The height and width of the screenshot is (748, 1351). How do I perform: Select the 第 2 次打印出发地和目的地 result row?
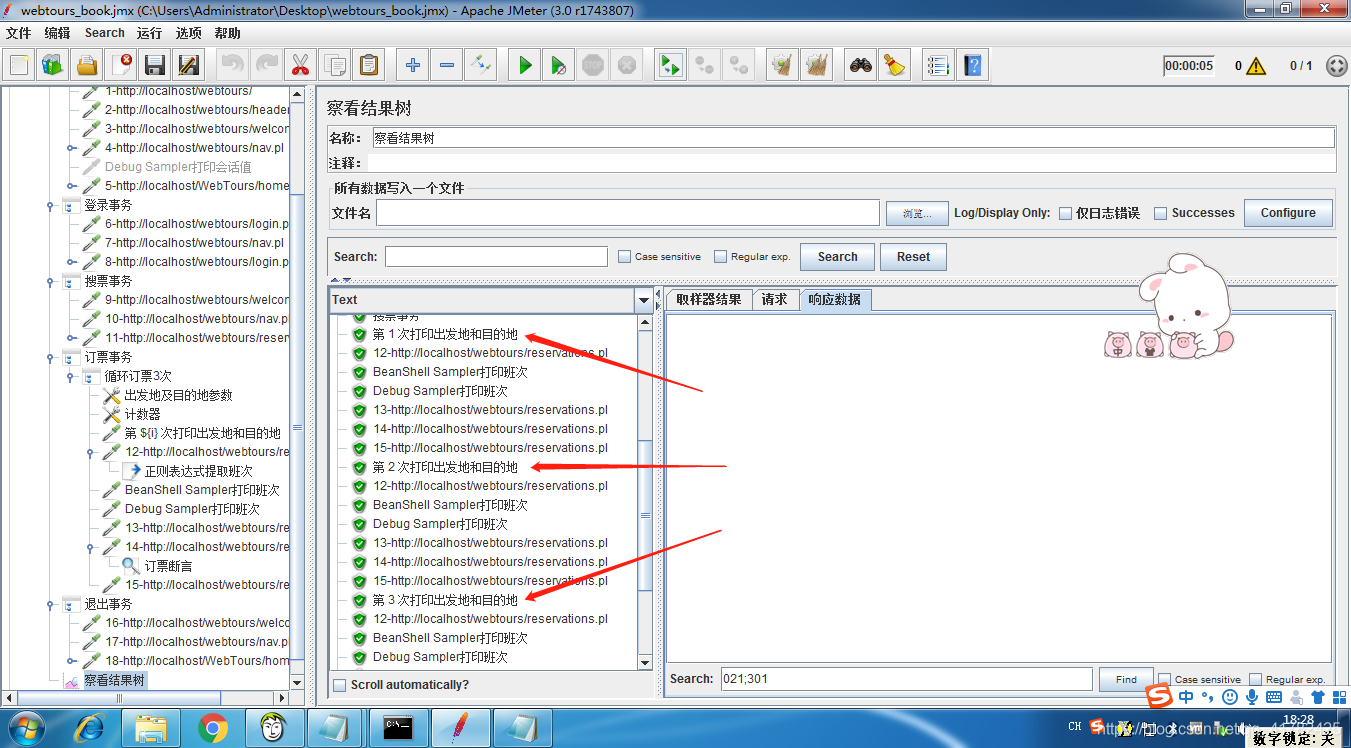point(445,467)
